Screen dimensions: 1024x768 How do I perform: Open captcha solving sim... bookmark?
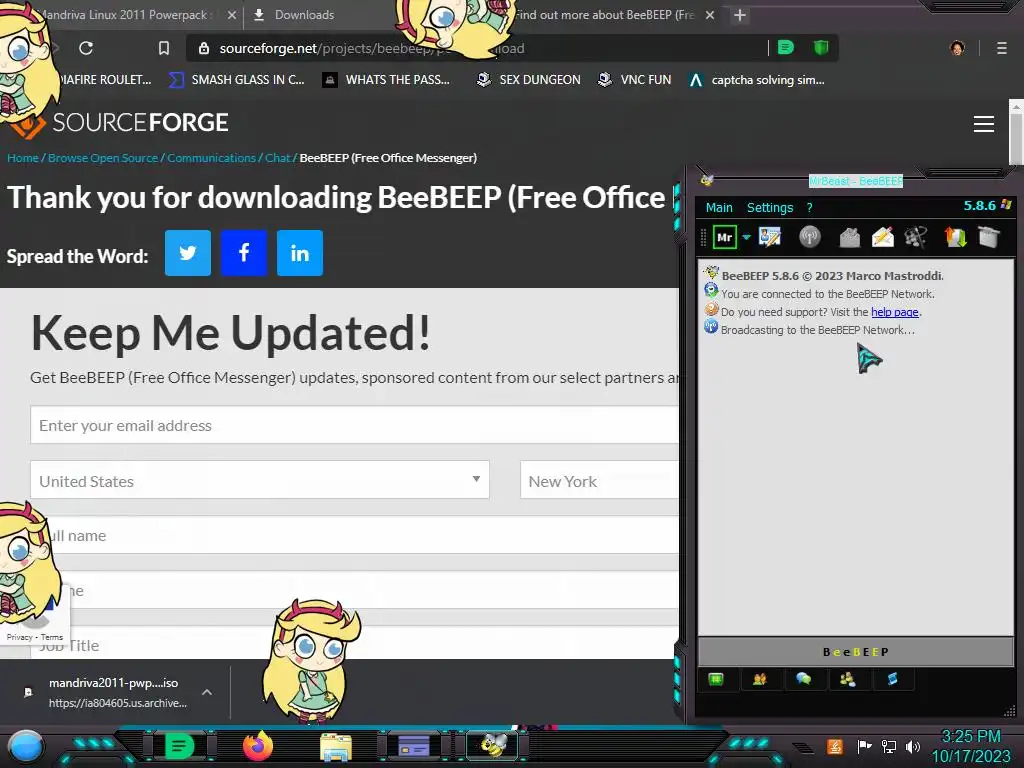pyautogui.click(x=757, y=80)
